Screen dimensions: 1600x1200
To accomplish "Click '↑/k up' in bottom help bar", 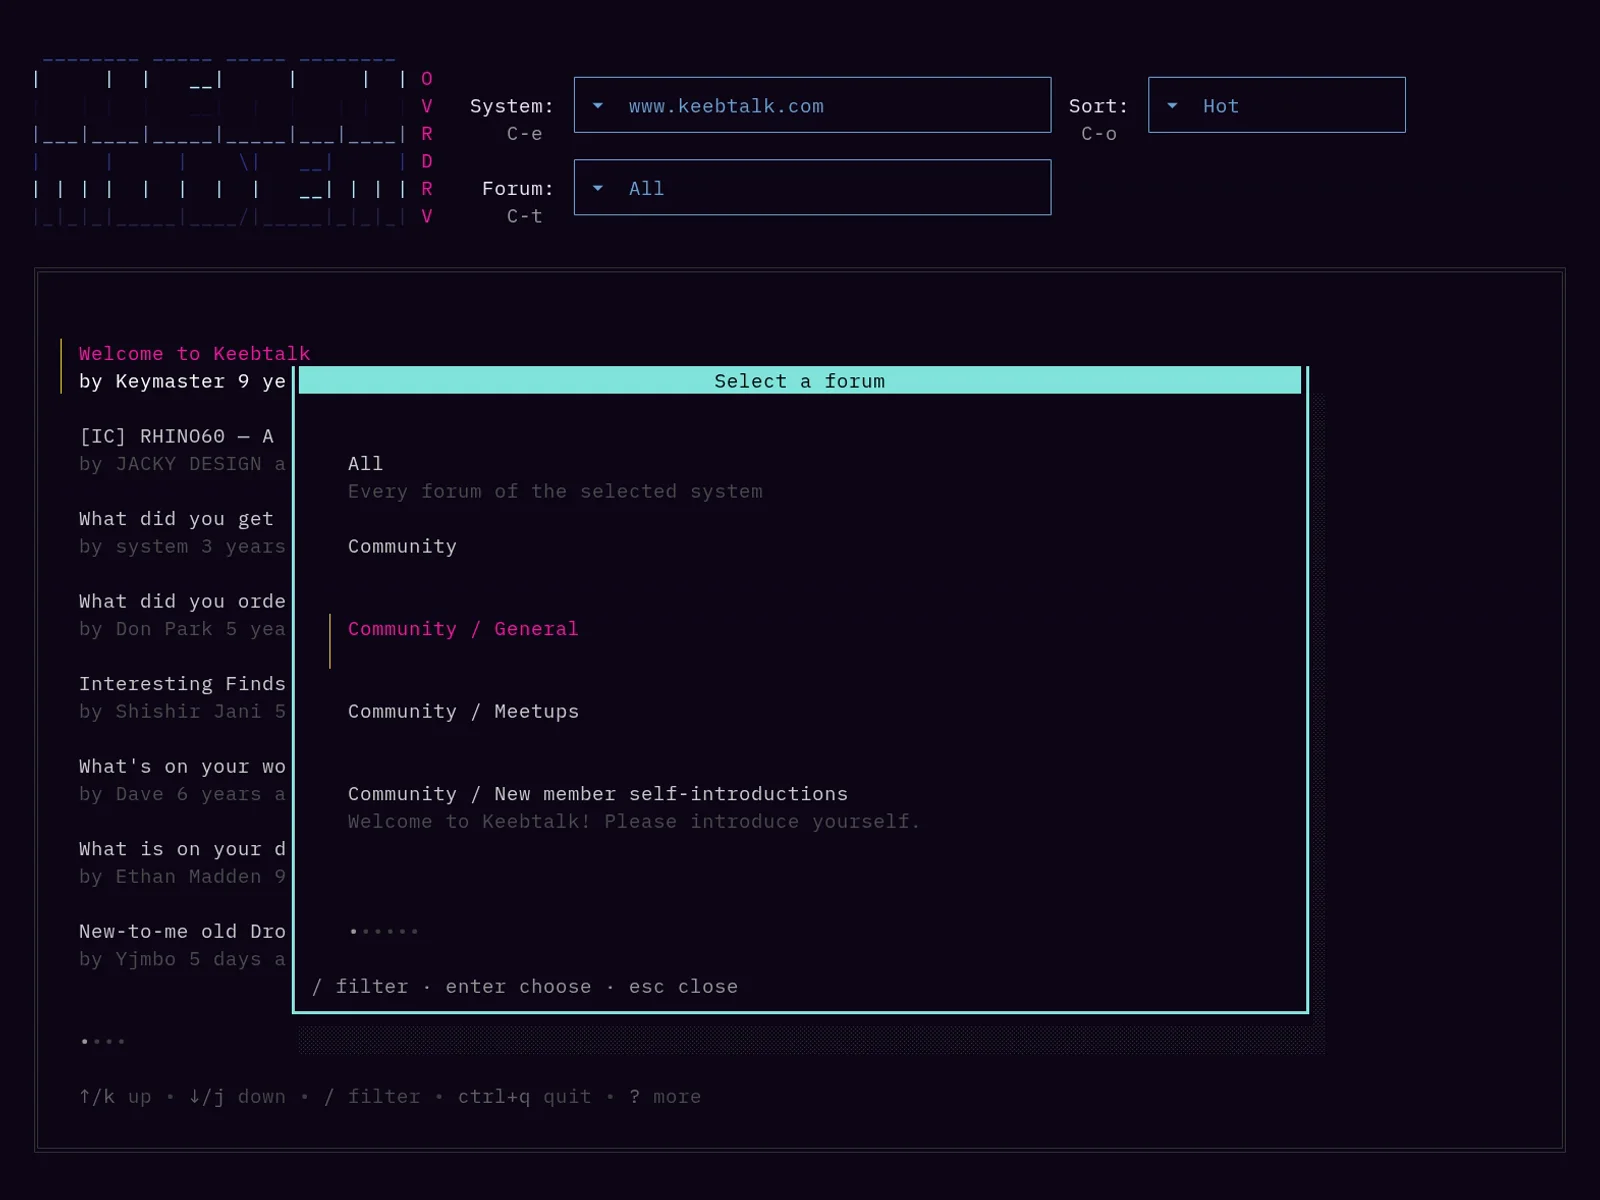I will [x=115, y=1097].
